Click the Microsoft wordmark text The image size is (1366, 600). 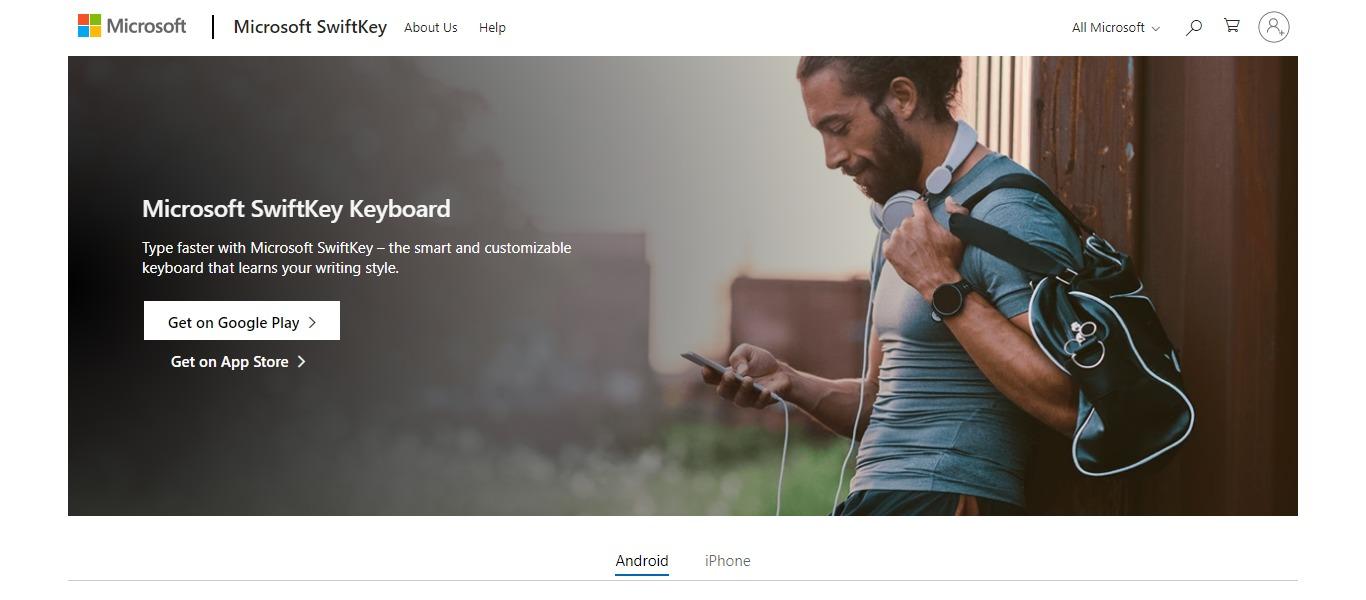point(146,26)
